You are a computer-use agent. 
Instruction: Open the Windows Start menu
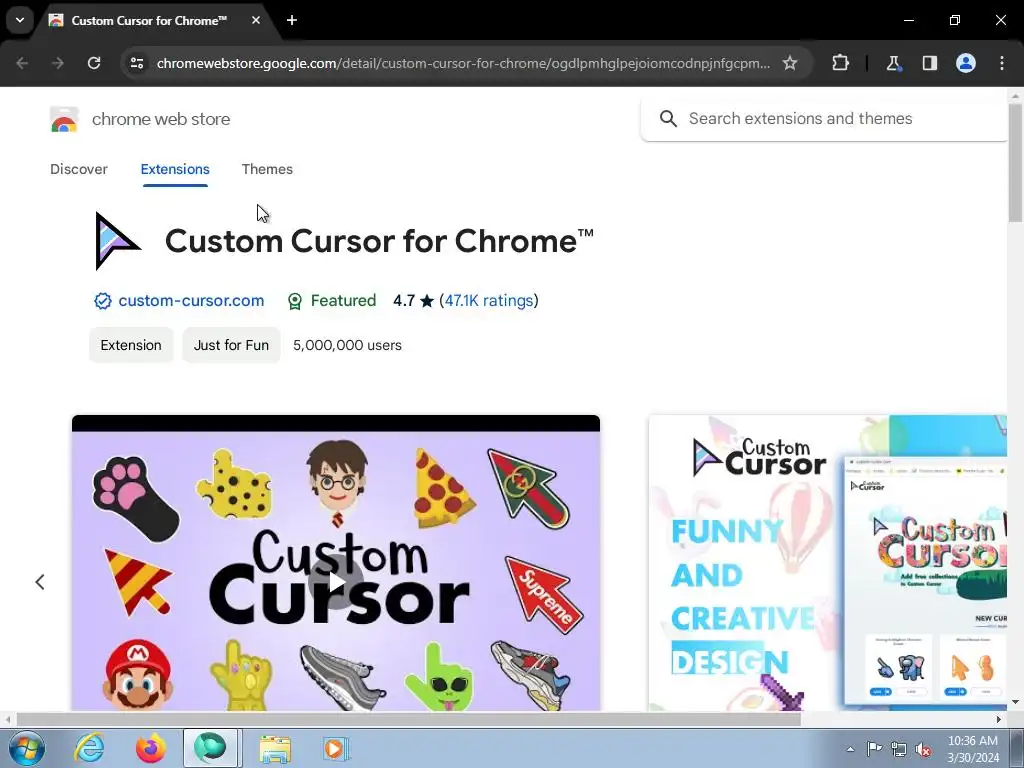(x=27, y=748)
